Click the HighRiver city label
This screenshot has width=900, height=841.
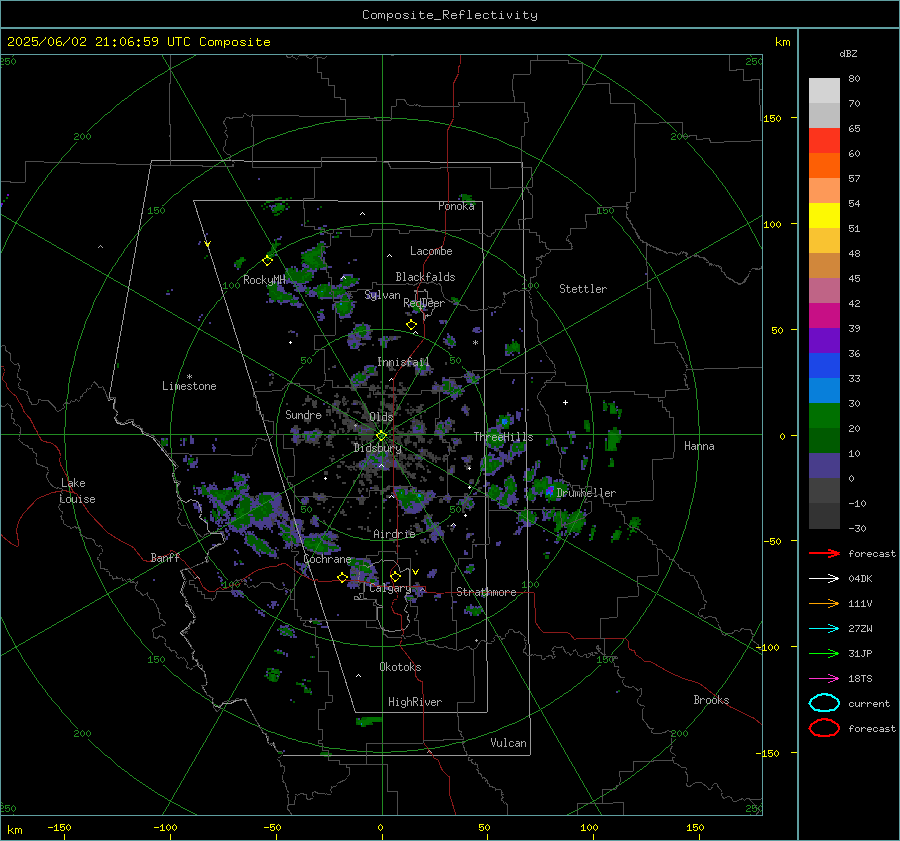click(x=414, y=702)
